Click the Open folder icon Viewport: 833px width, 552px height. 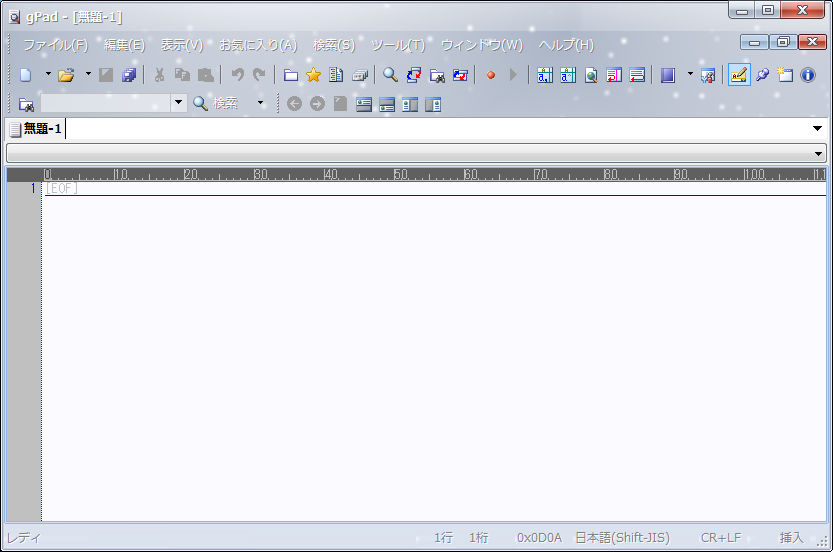[x=66, y=75]
